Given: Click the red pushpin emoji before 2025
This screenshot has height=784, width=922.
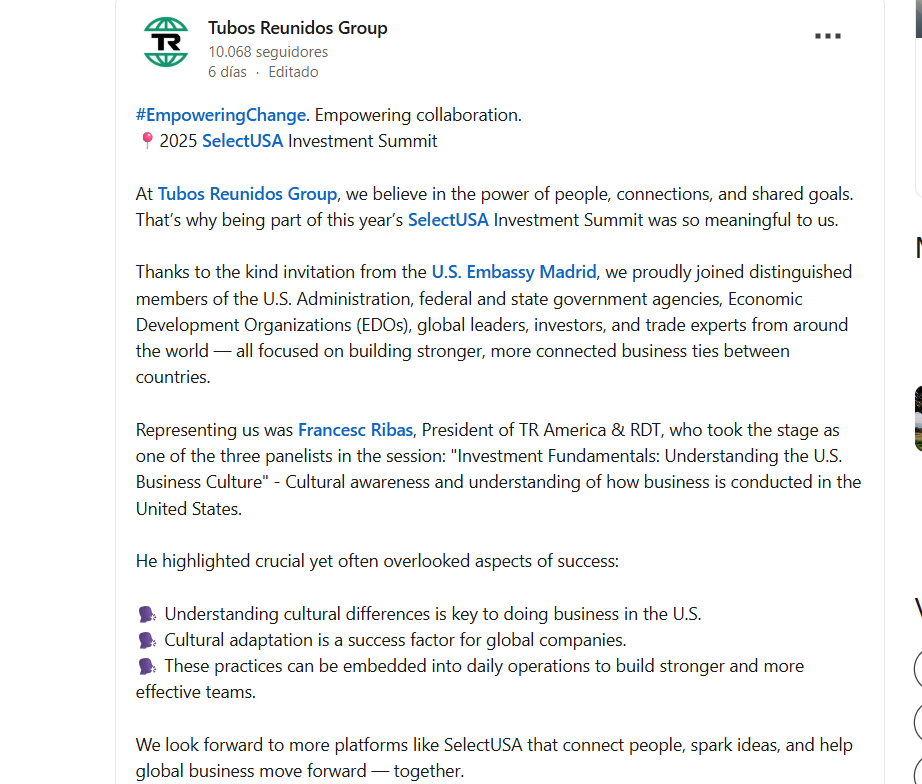Looking at the screenshot, I should coord(147,141).
